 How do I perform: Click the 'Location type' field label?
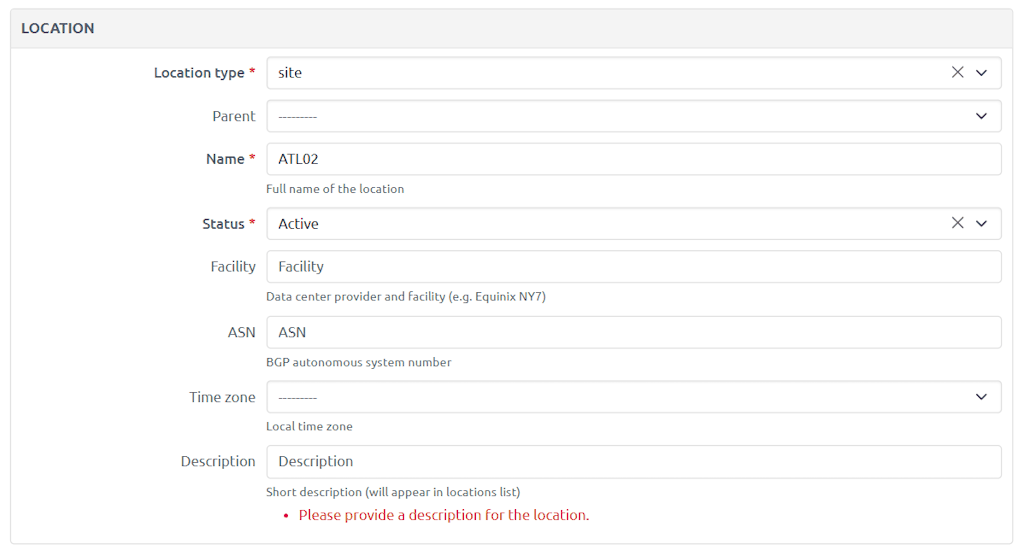pos(199,73)
